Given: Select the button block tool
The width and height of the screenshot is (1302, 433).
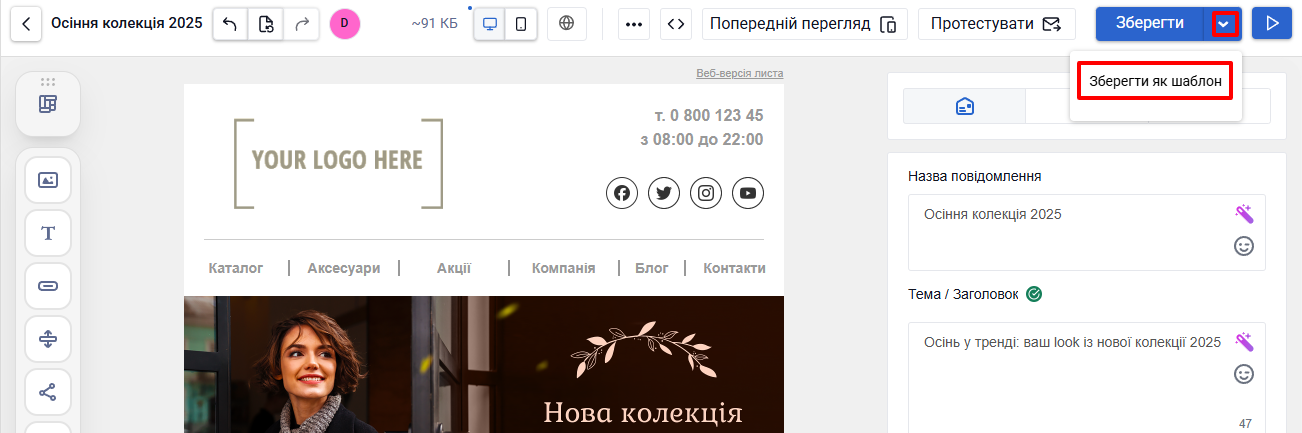Looking at the screenshot, I should click(x=48, y=286).
